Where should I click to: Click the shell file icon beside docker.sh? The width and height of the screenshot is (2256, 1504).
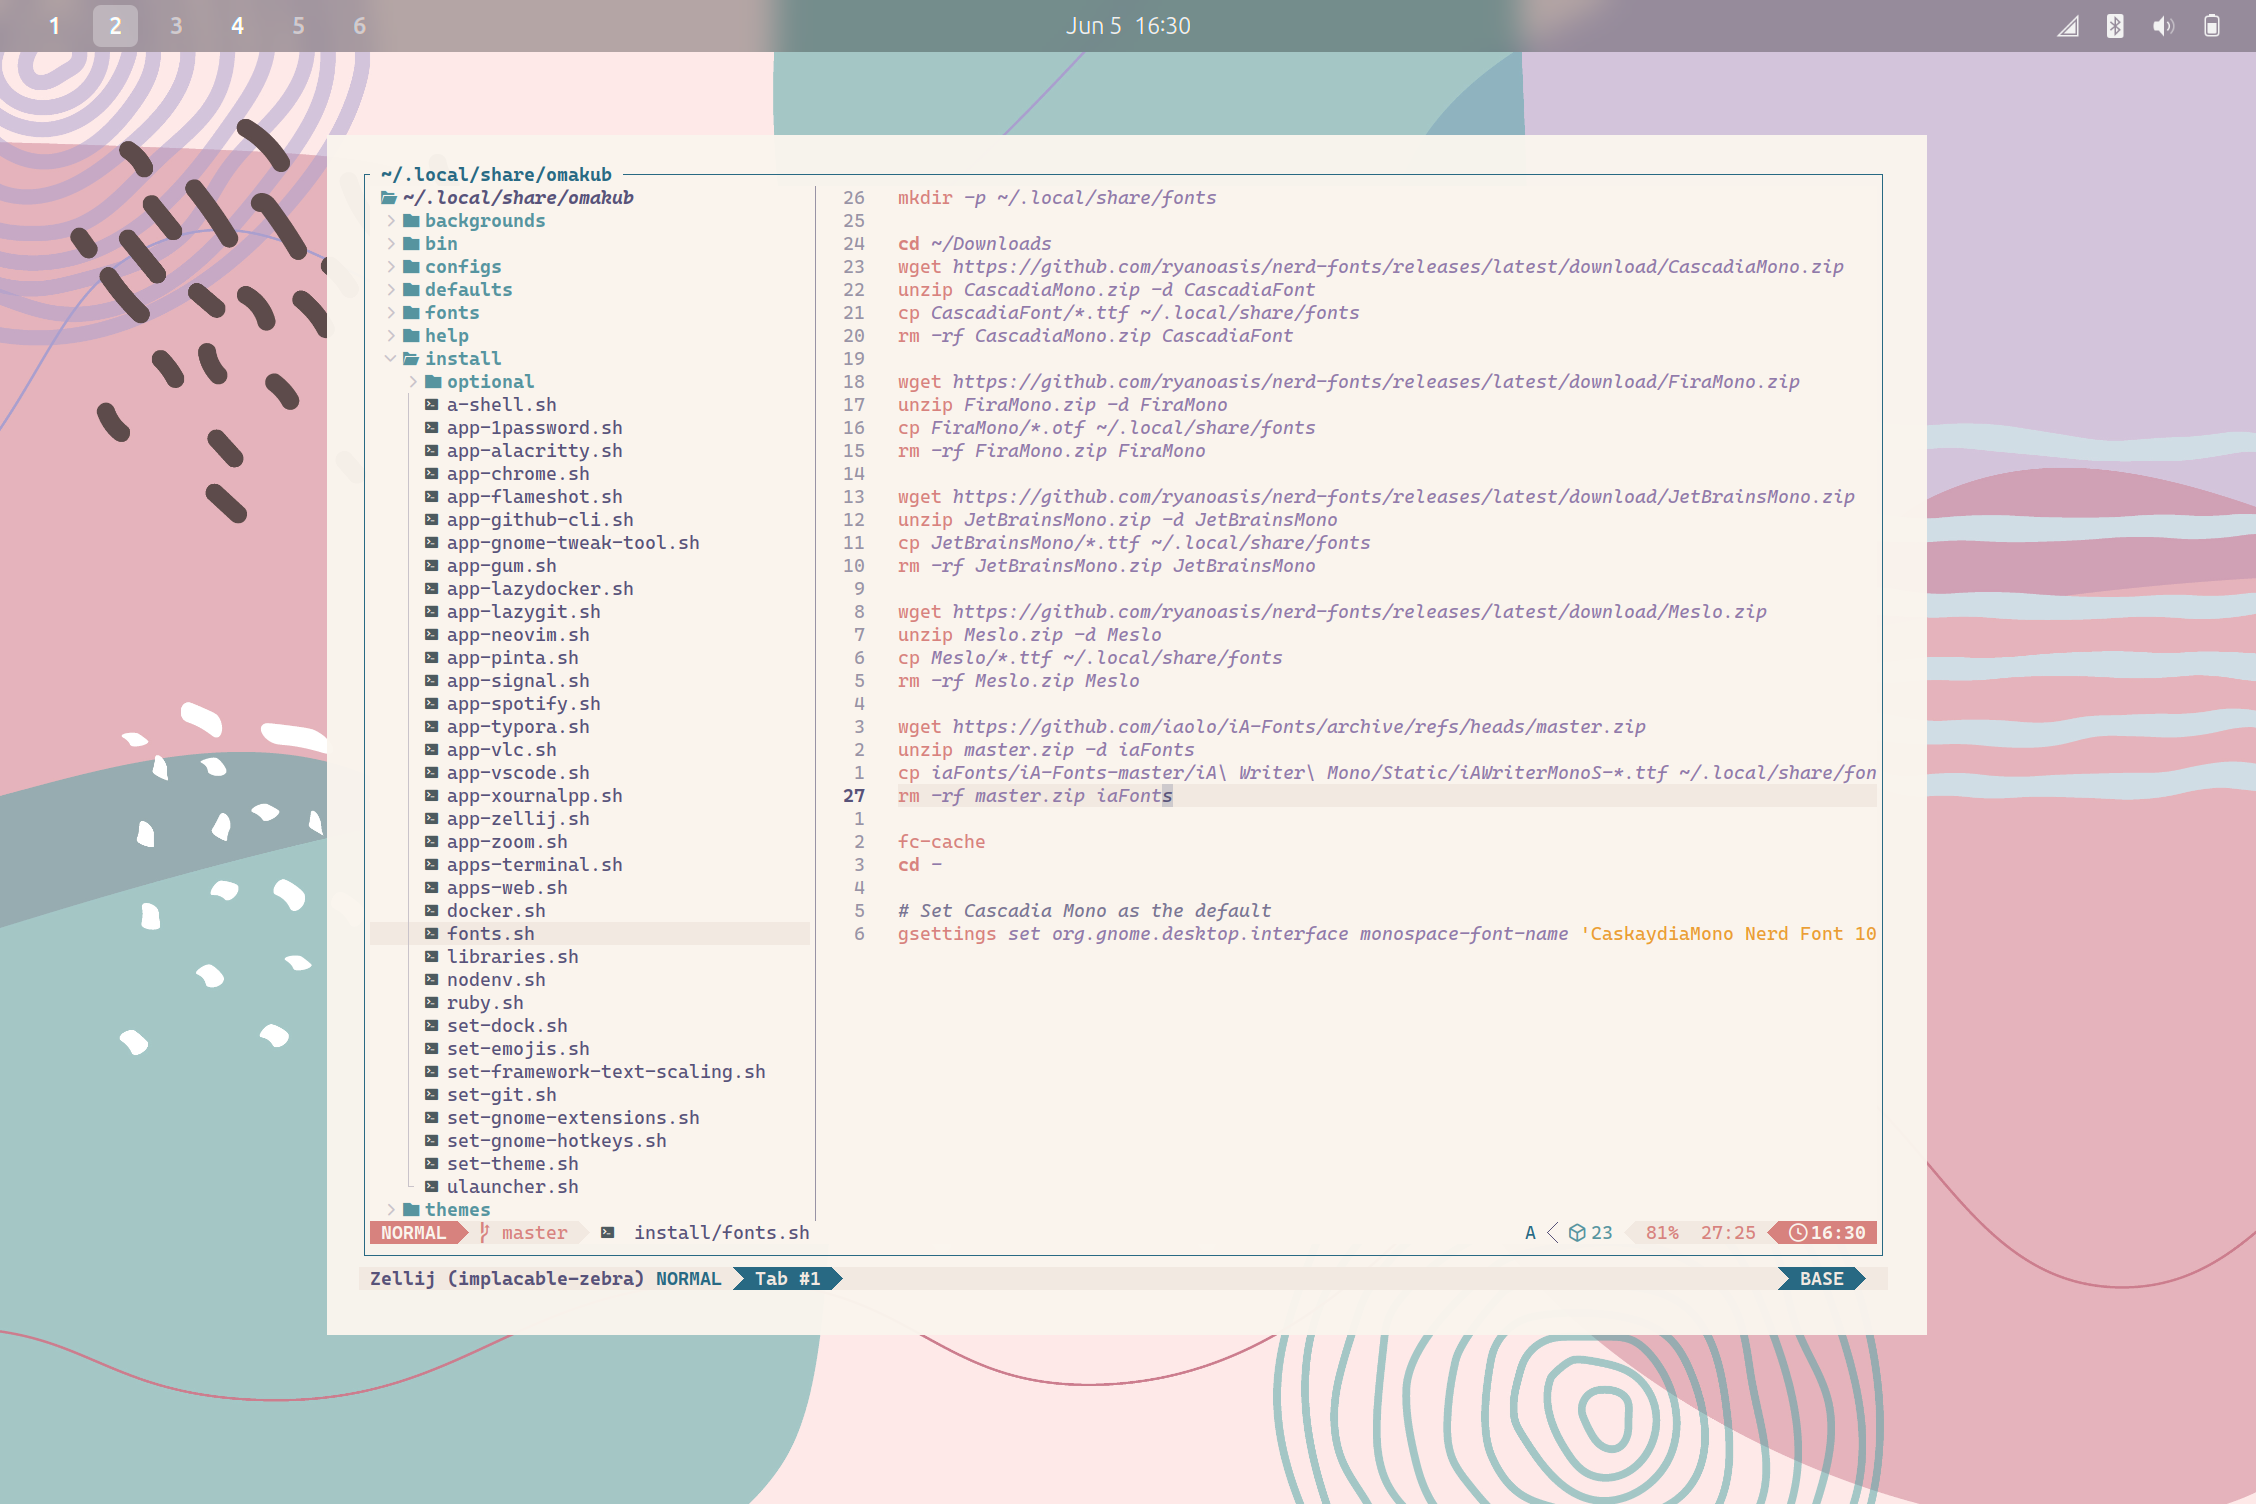pyautogui.click(x=431, y=910)
